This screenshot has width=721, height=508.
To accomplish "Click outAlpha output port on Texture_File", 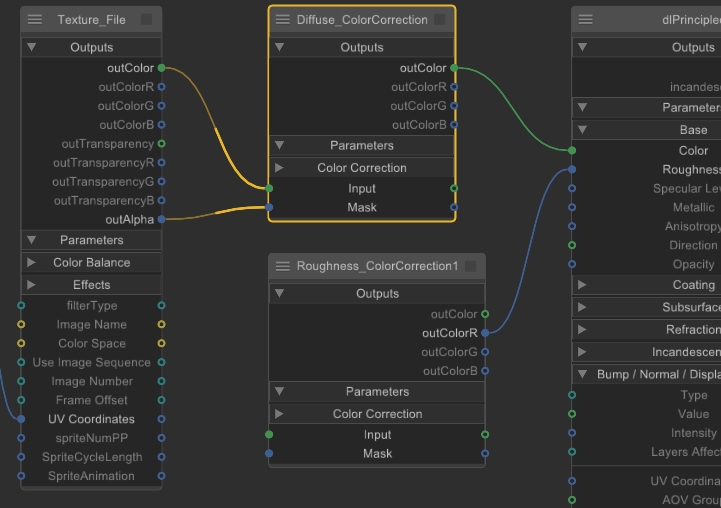I will [x=161, y=219].
